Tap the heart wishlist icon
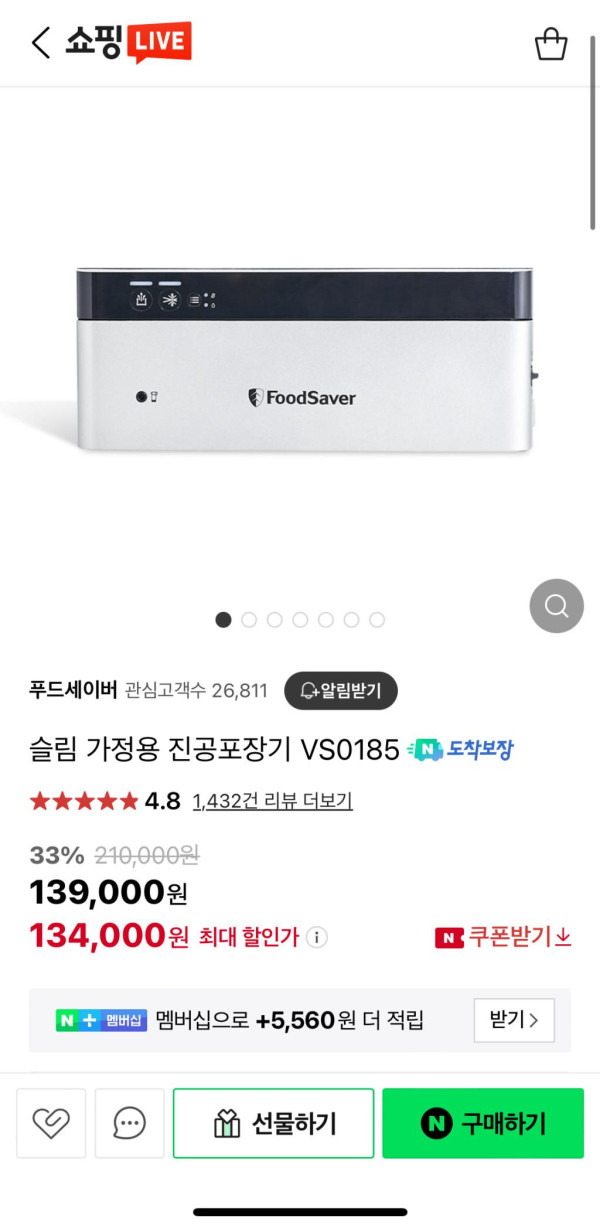Image resolution: width=600 pixels, height=1229 pixels. tap(51, 1123)
